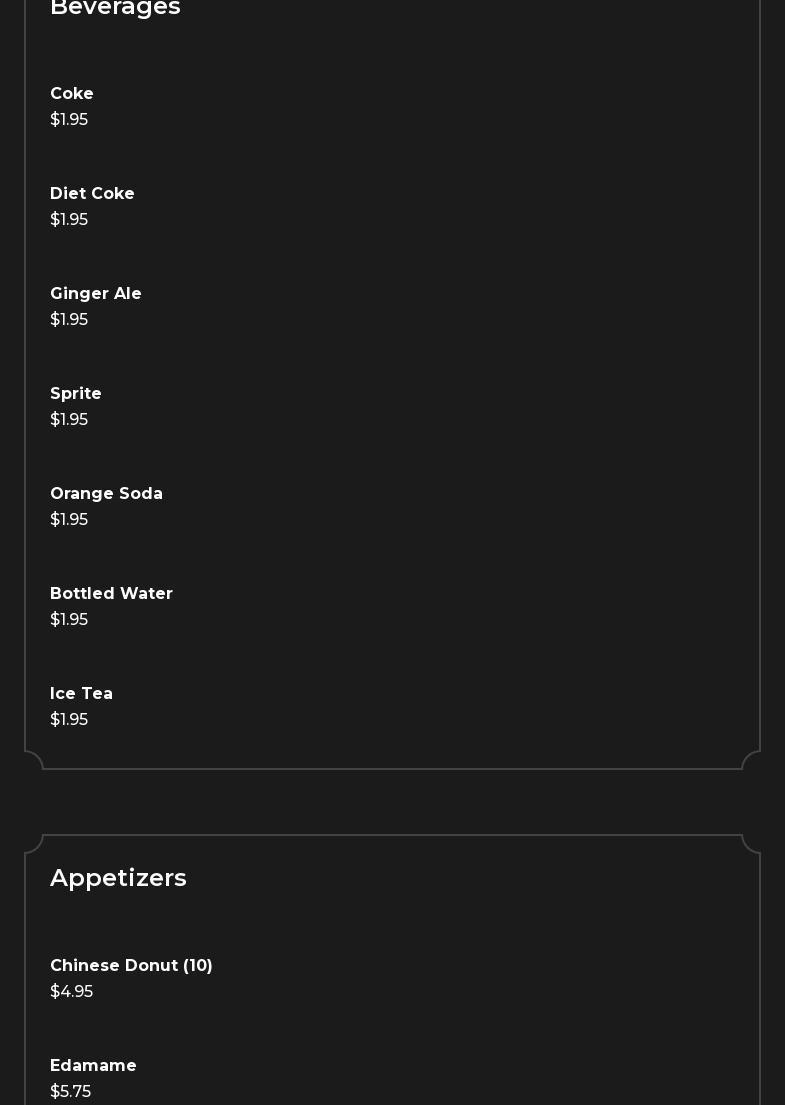Click the price under Sprite
The image size is (785, 1105).
[x=69, y=420]
